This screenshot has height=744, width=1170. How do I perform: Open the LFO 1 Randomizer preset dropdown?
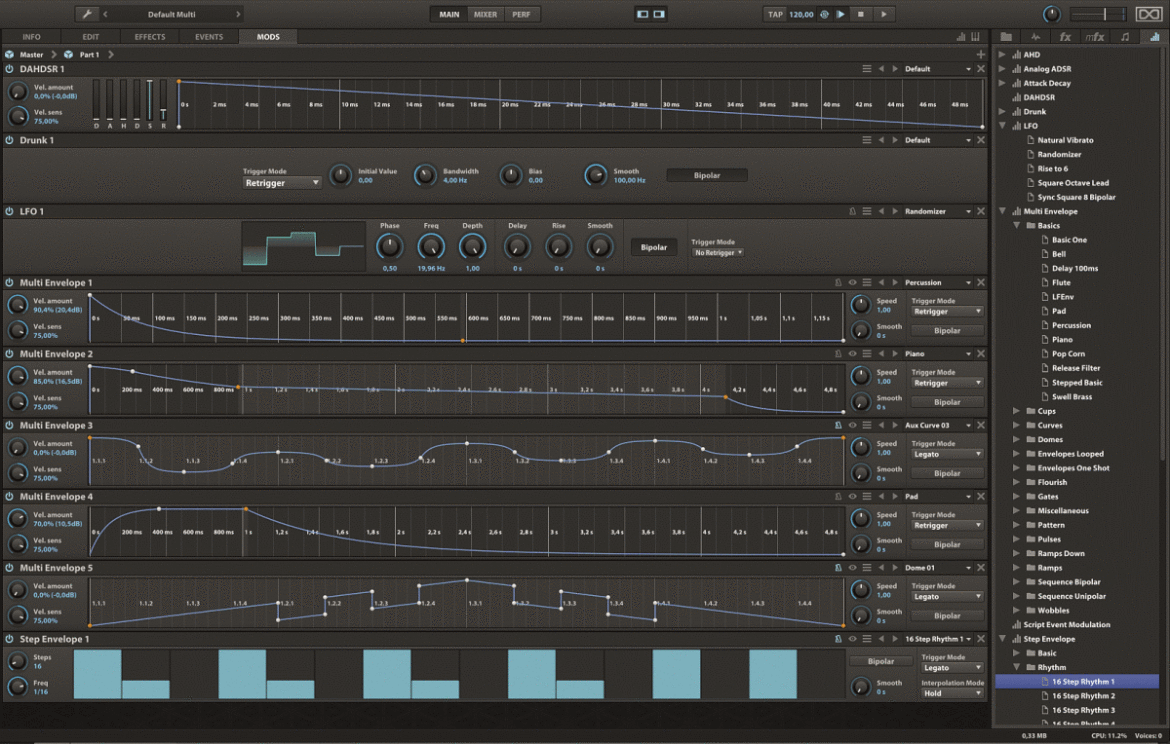pyautogui.click(x=938, y=211)
